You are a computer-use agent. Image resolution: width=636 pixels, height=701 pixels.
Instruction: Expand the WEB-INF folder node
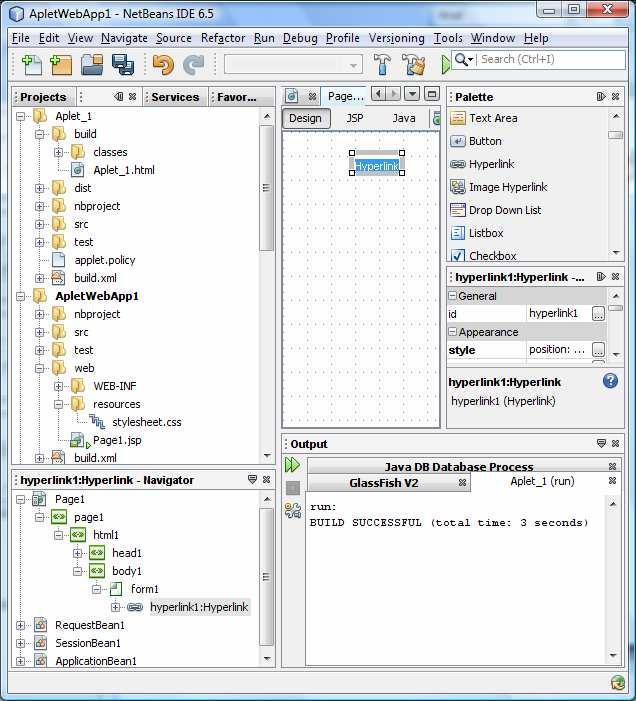pos(58,386)
